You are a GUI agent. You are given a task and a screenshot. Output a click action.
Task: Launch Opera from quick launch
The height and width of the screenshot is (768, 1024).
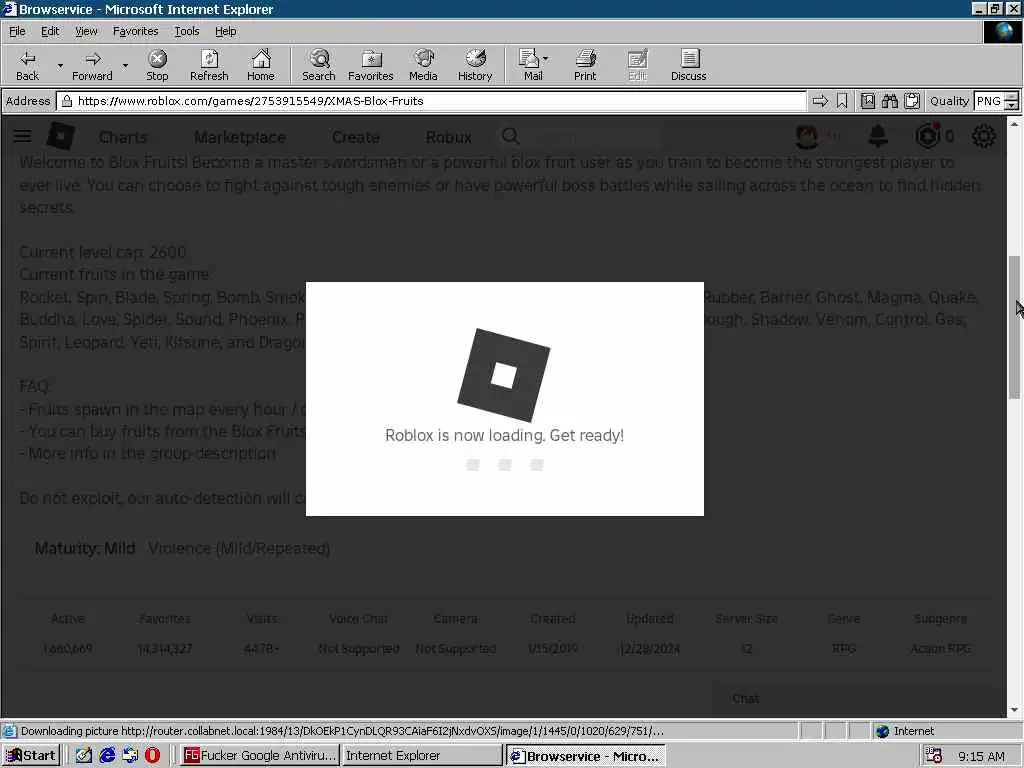[x=152, y=756]
